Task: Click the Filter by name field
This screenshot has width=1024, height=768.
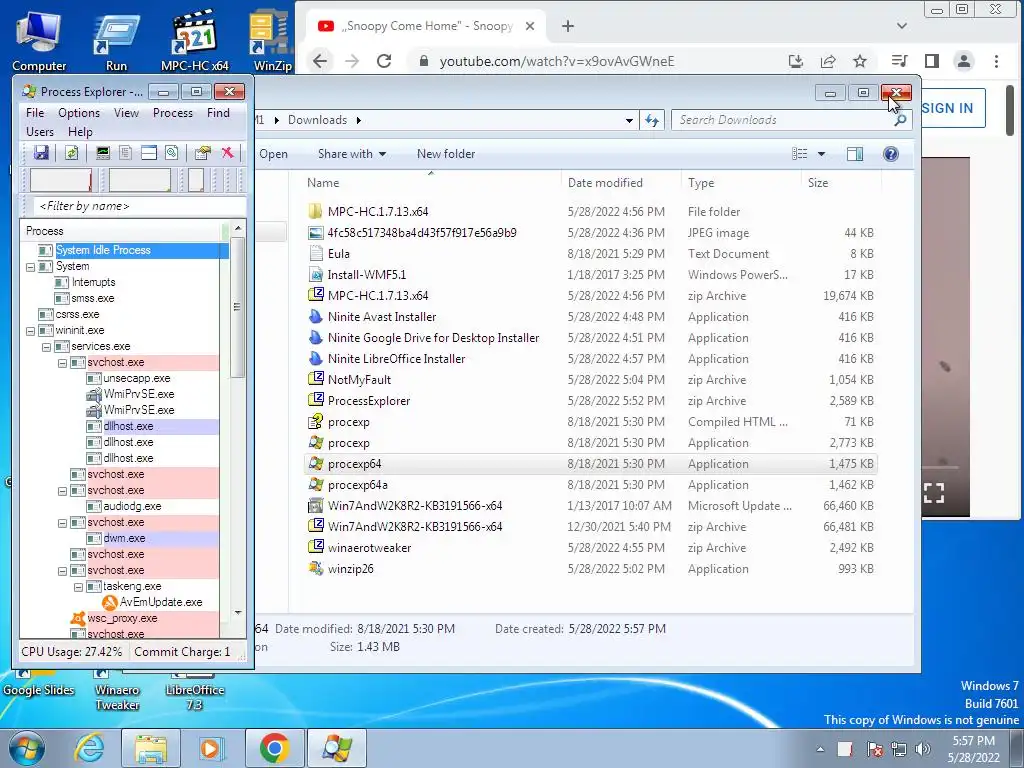Action: click(x=140, y=206)
